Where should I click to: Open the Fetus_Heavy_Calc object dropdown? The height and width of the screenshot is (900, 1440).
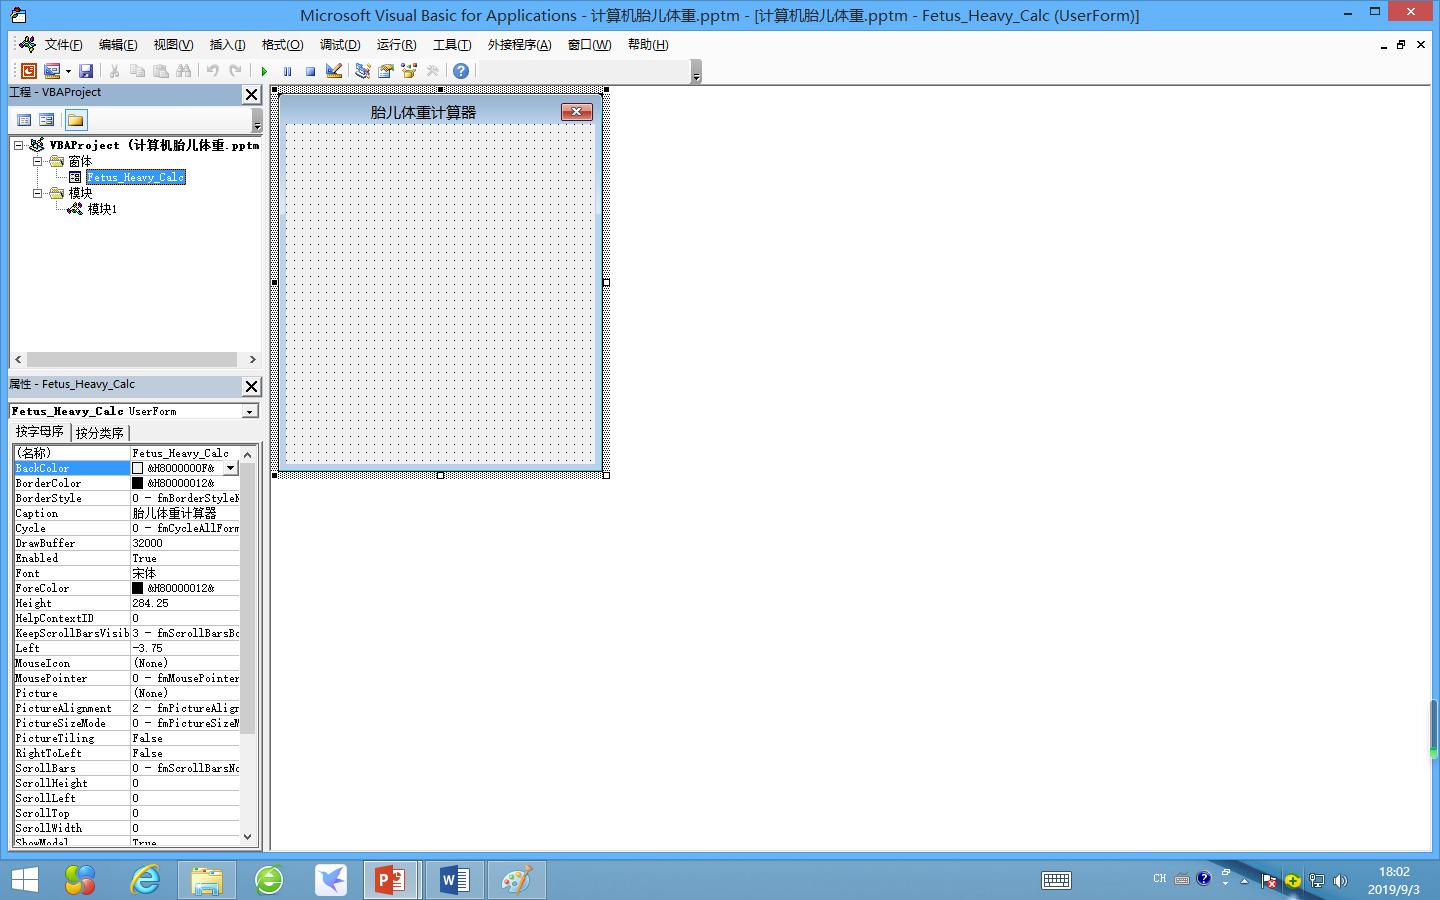click(249, 411)
